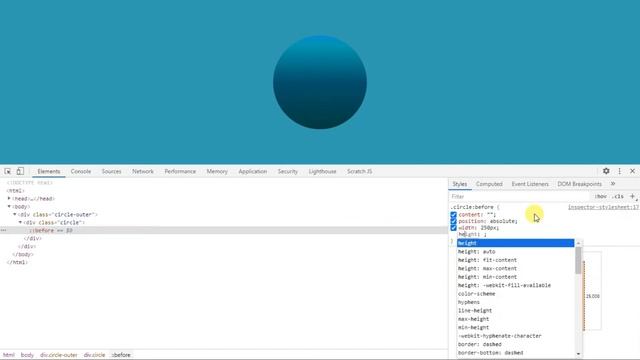Choose the height: fit-content suggestion
640x360 pixels.
tap(516, 260)
